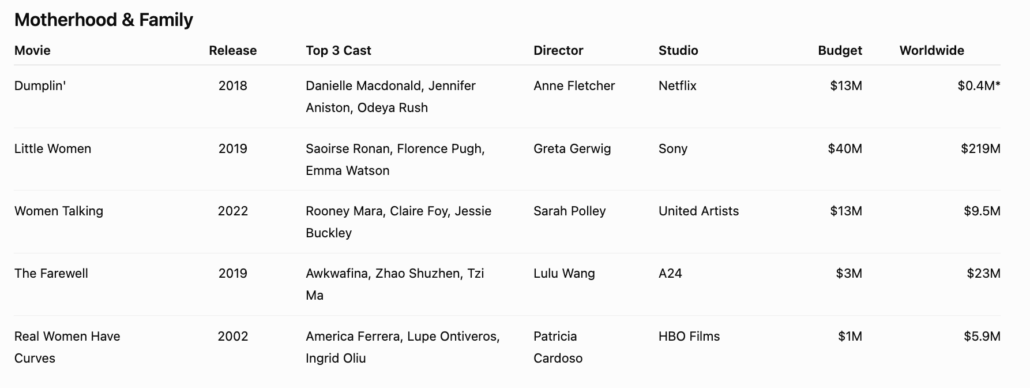Click the Budget column header
The height and width of the screenshot is (388, 1030).
coord(840,51)
